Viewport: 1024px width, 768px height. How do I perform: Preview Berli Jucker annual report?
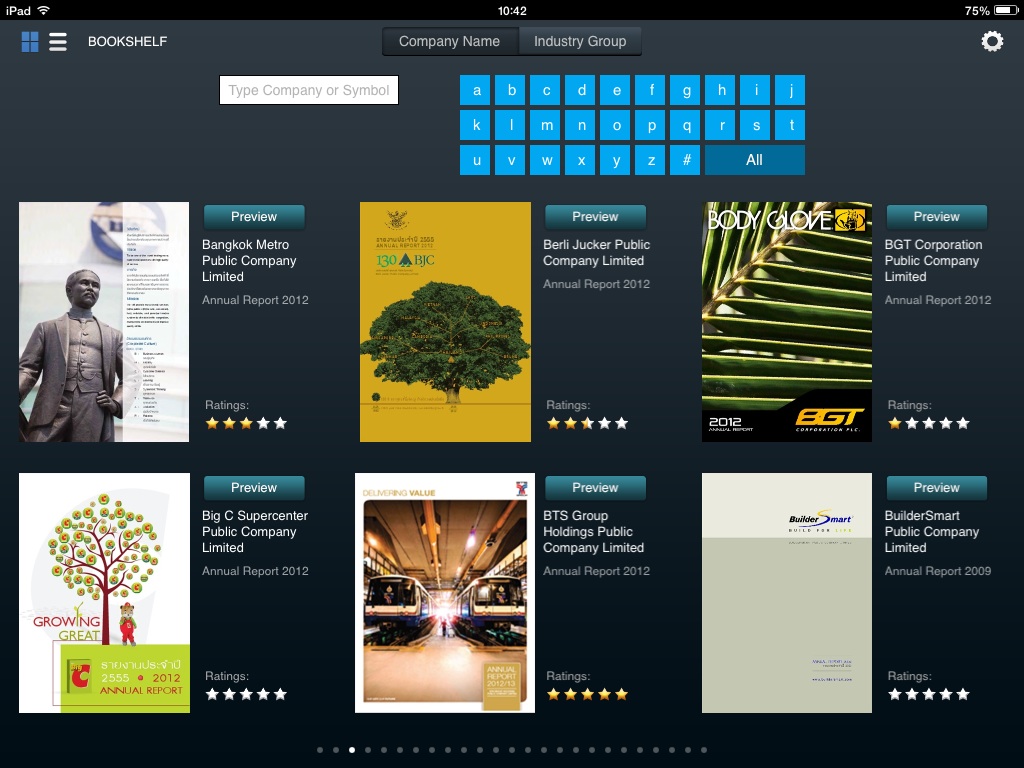tap(595, 217)
